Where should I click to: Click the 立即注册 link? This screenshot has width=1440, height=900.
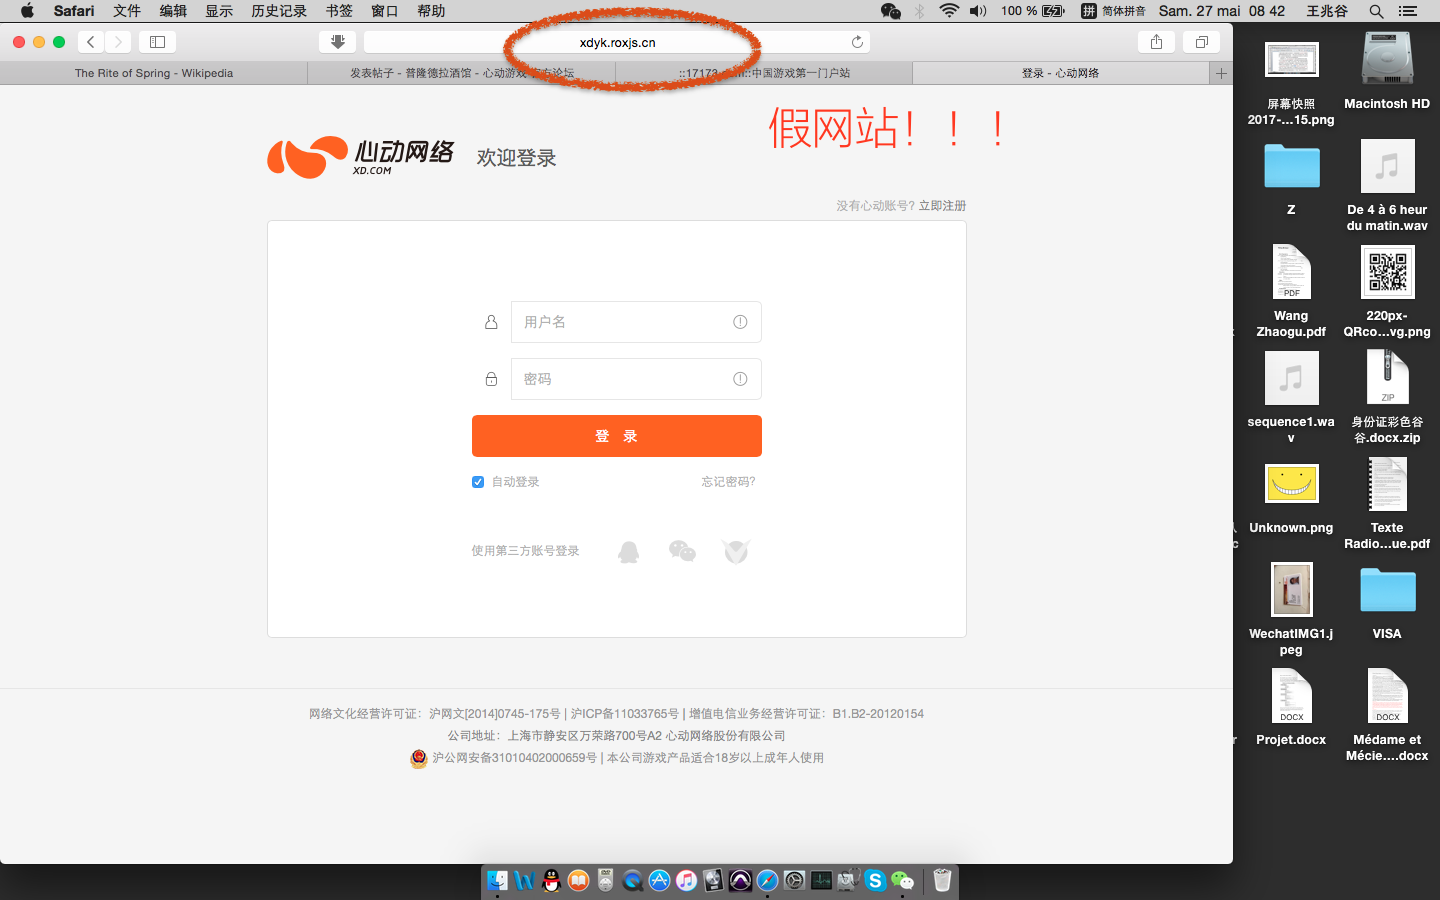(942, 206)
